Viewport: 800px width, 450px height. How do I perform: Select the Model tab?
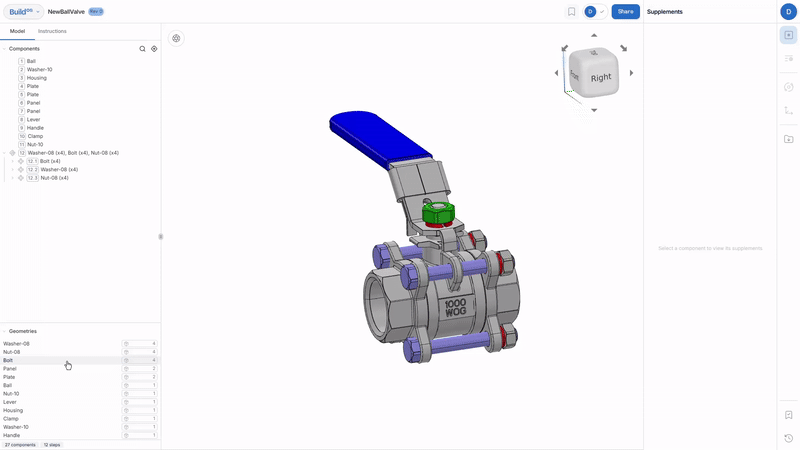17,31
